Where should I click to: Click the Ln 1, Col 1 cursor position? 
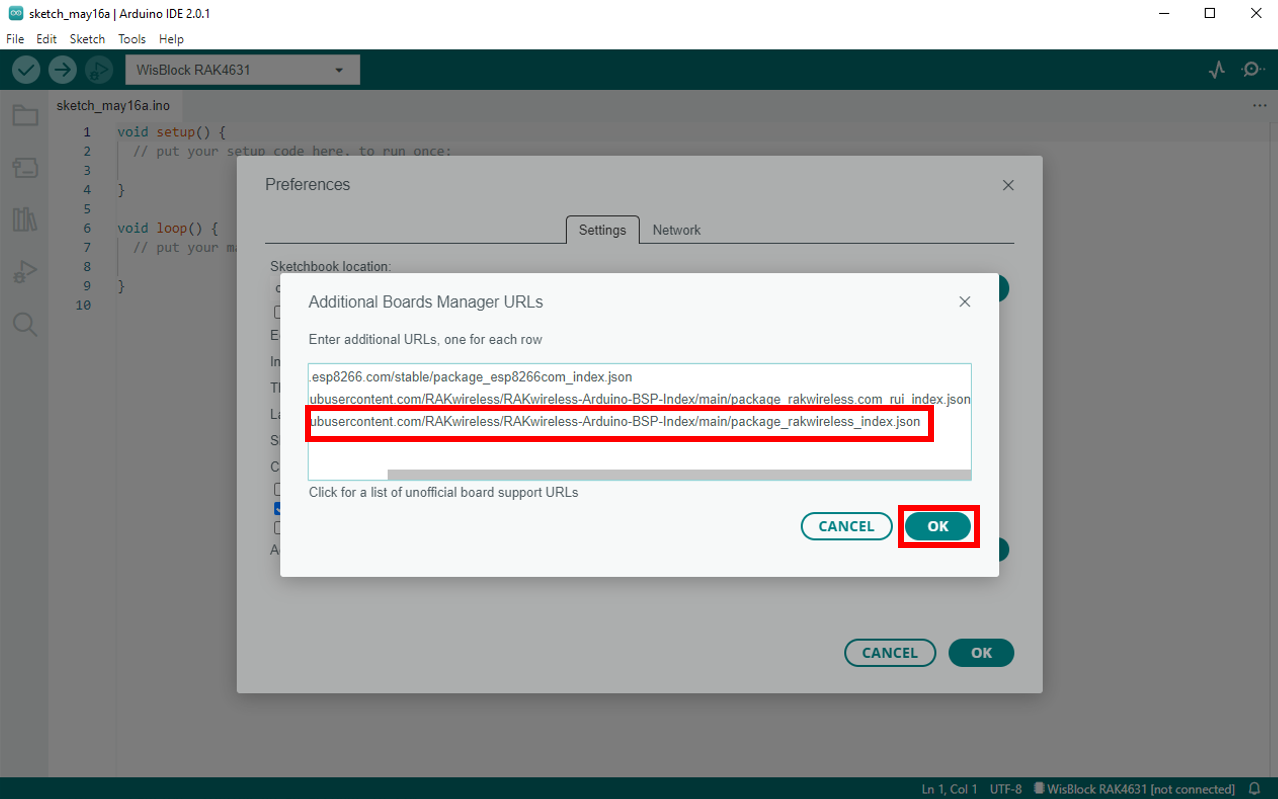(949, 789)
